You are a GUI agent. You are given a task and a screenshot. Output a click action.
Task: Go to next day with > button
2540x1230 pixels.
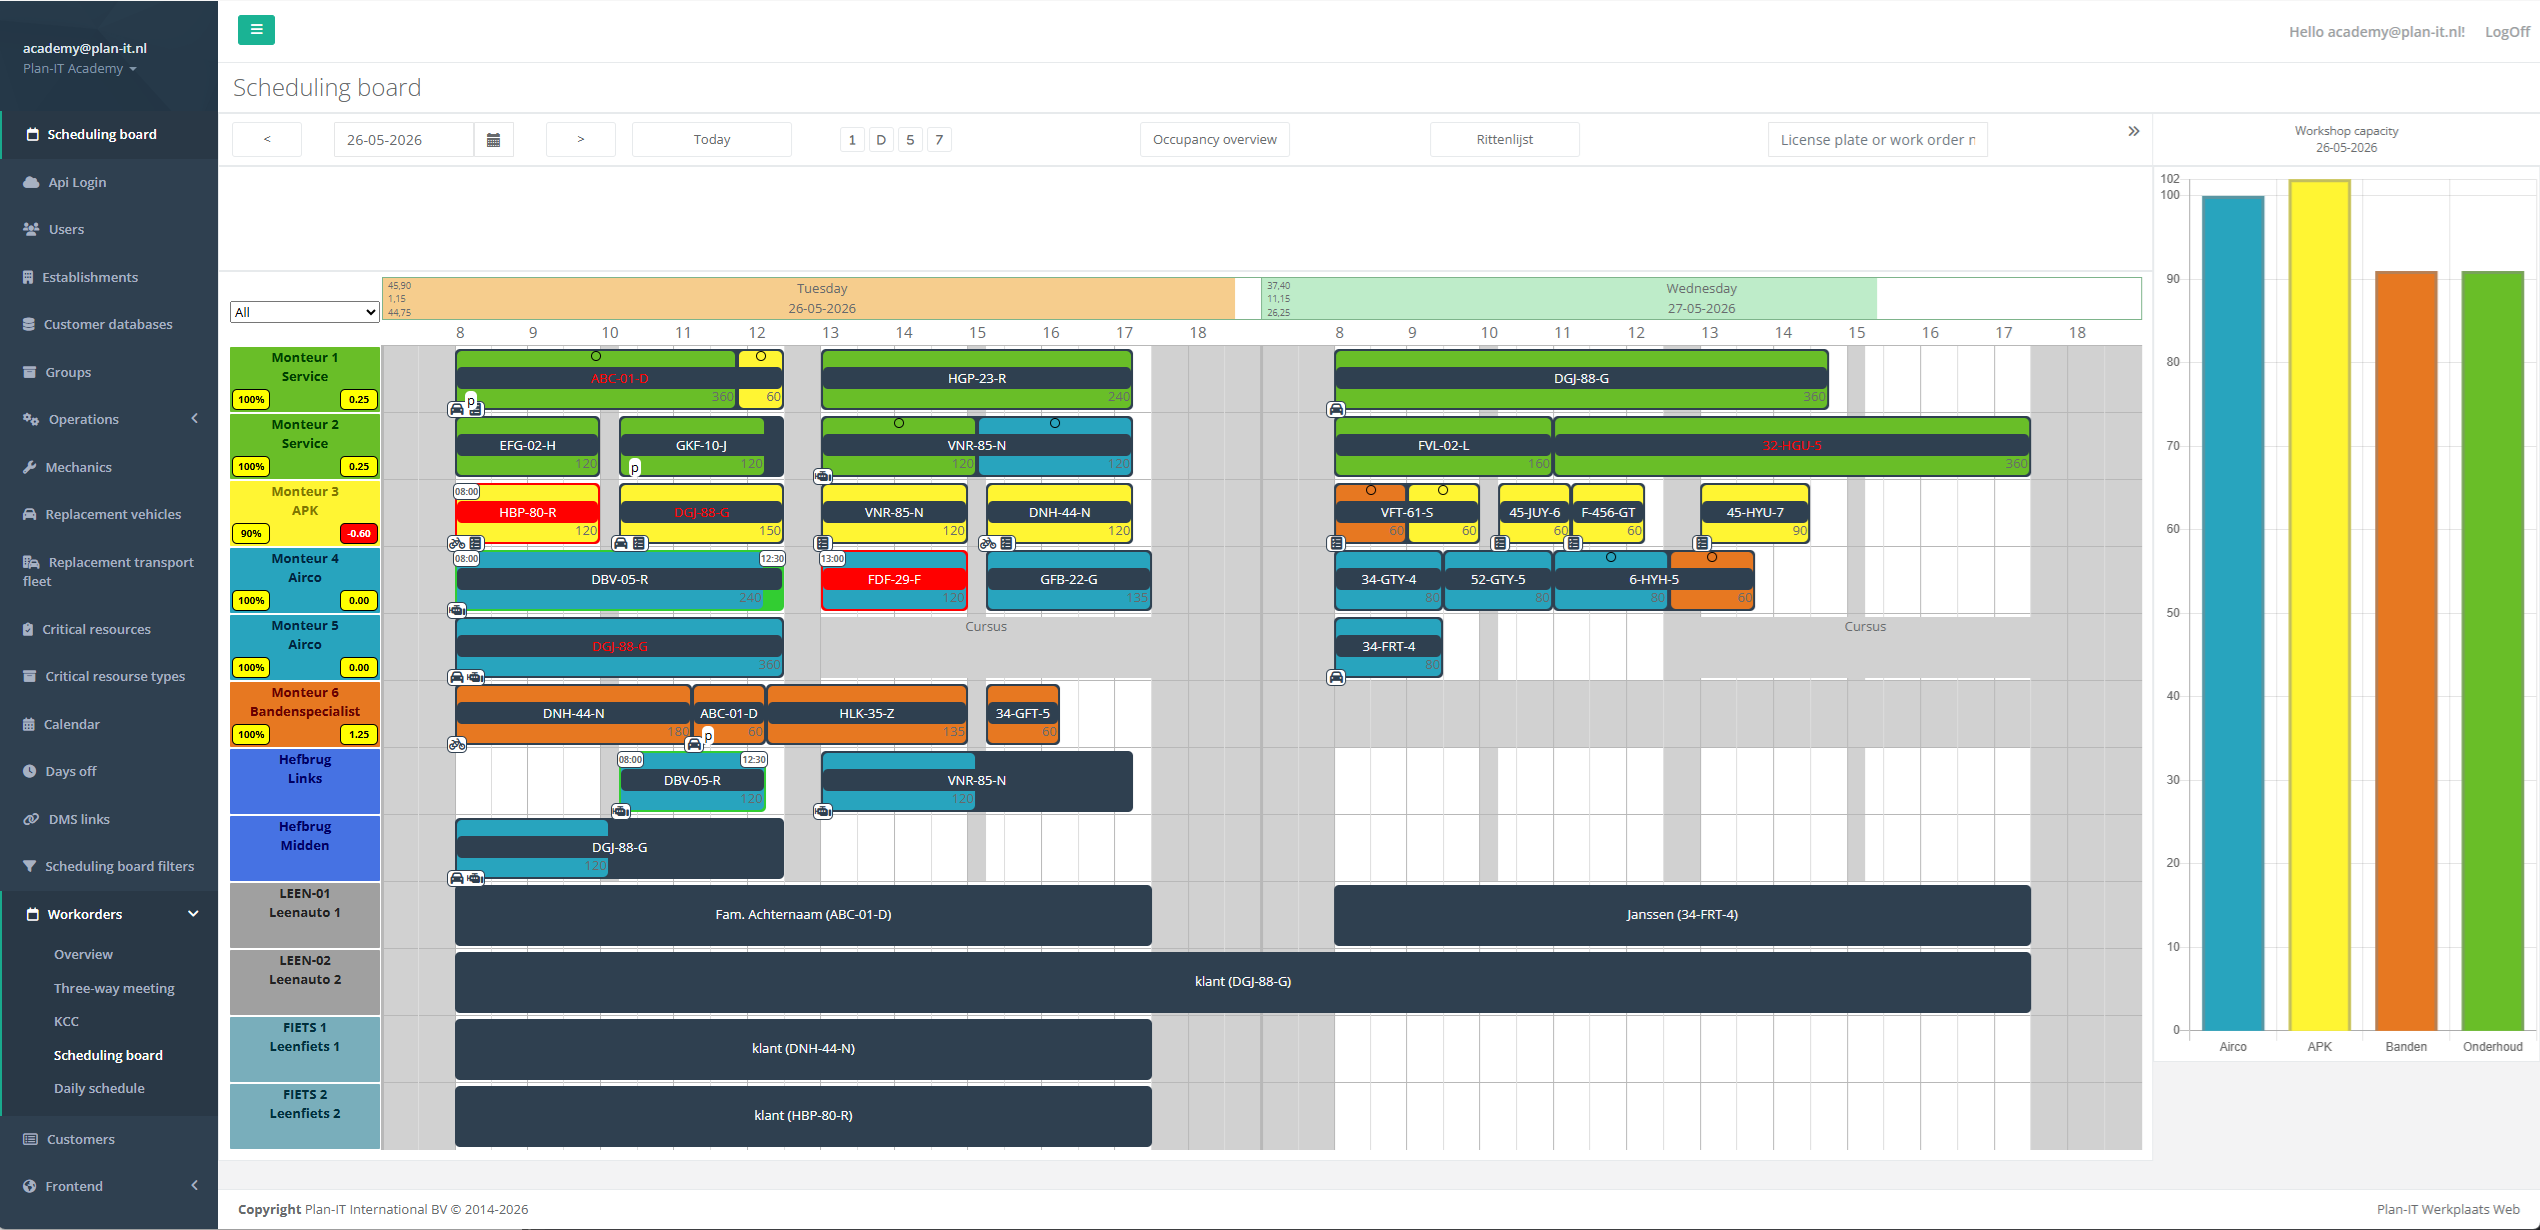click(581, 140)
